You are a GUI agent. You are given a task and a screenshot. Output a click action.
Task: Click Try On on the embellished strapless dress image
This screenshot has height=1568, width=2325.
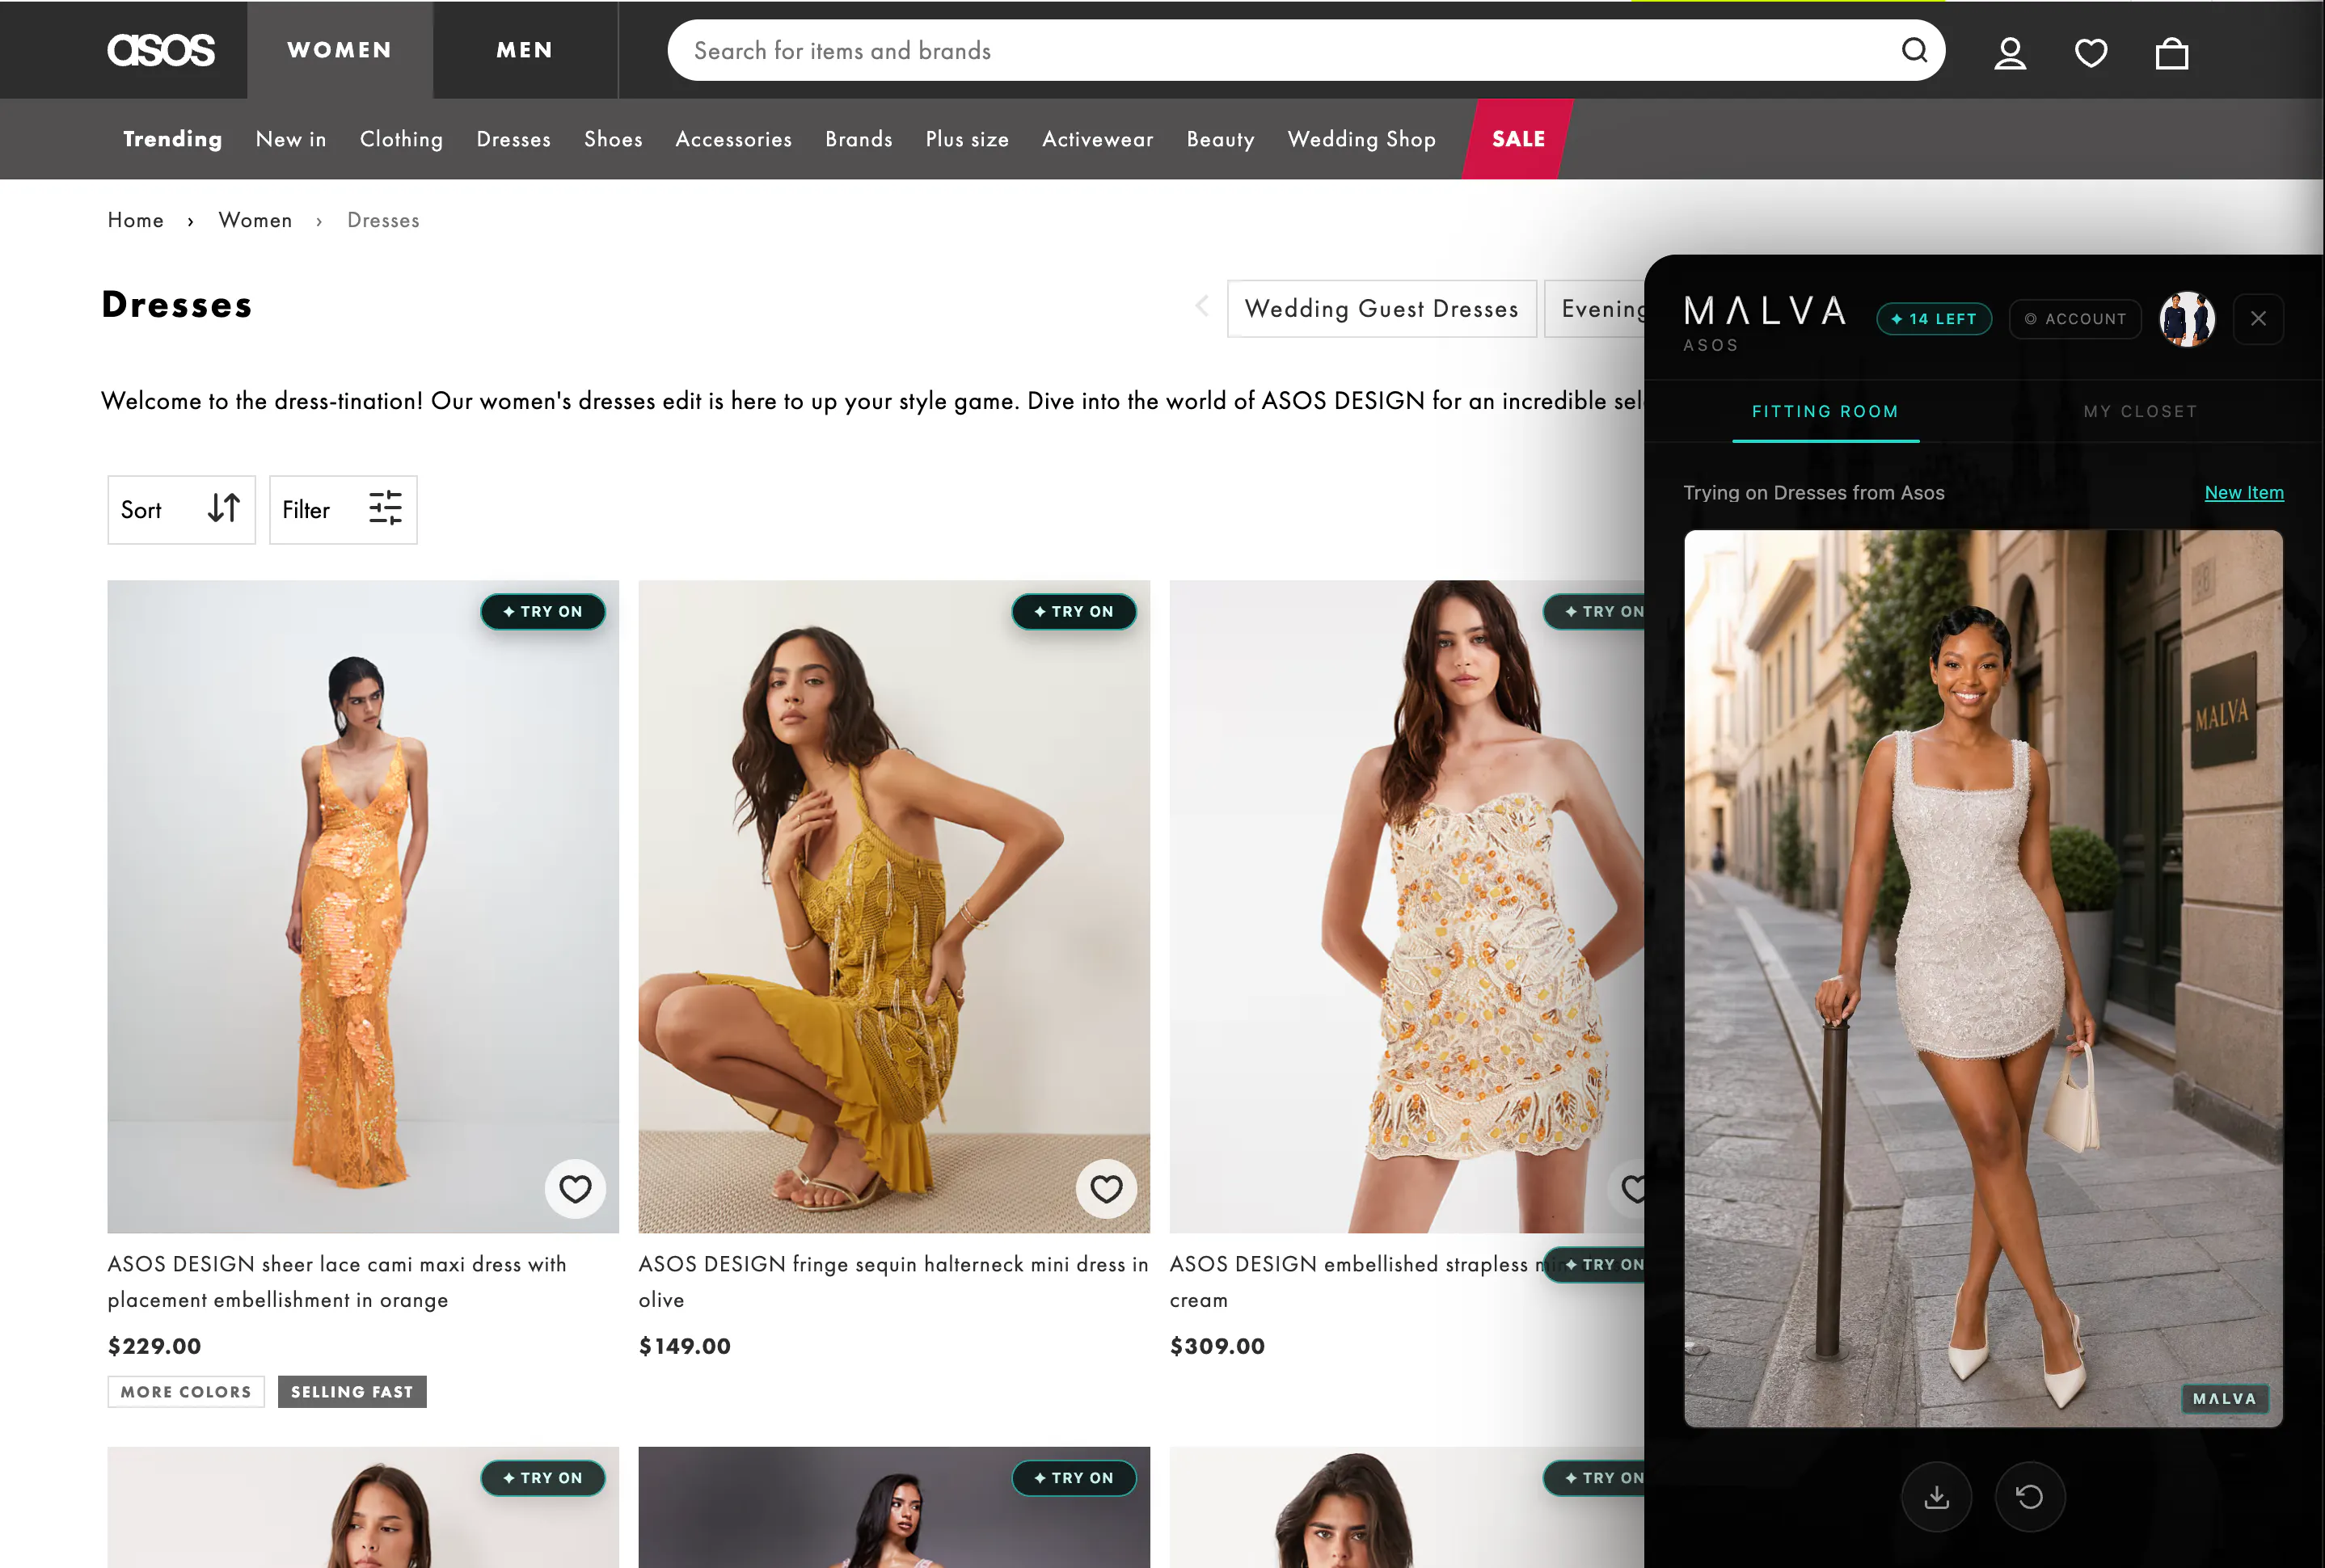(x=1596, y=611)
